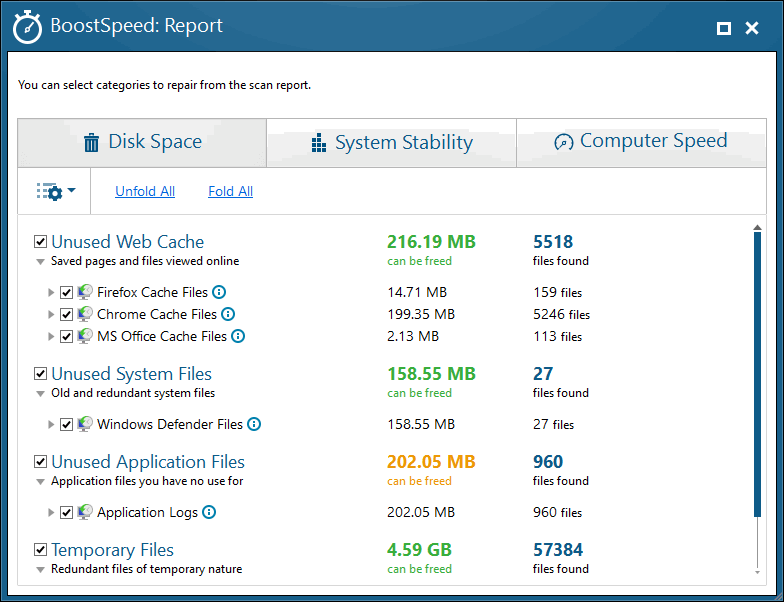Switch to the System Stability tab

pyautogui.click(x=392, y=142)
